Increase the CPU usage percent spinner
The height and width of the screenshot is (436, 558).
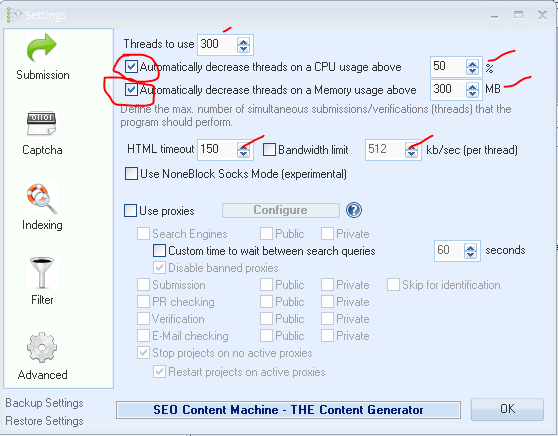(x=473, y=64)
